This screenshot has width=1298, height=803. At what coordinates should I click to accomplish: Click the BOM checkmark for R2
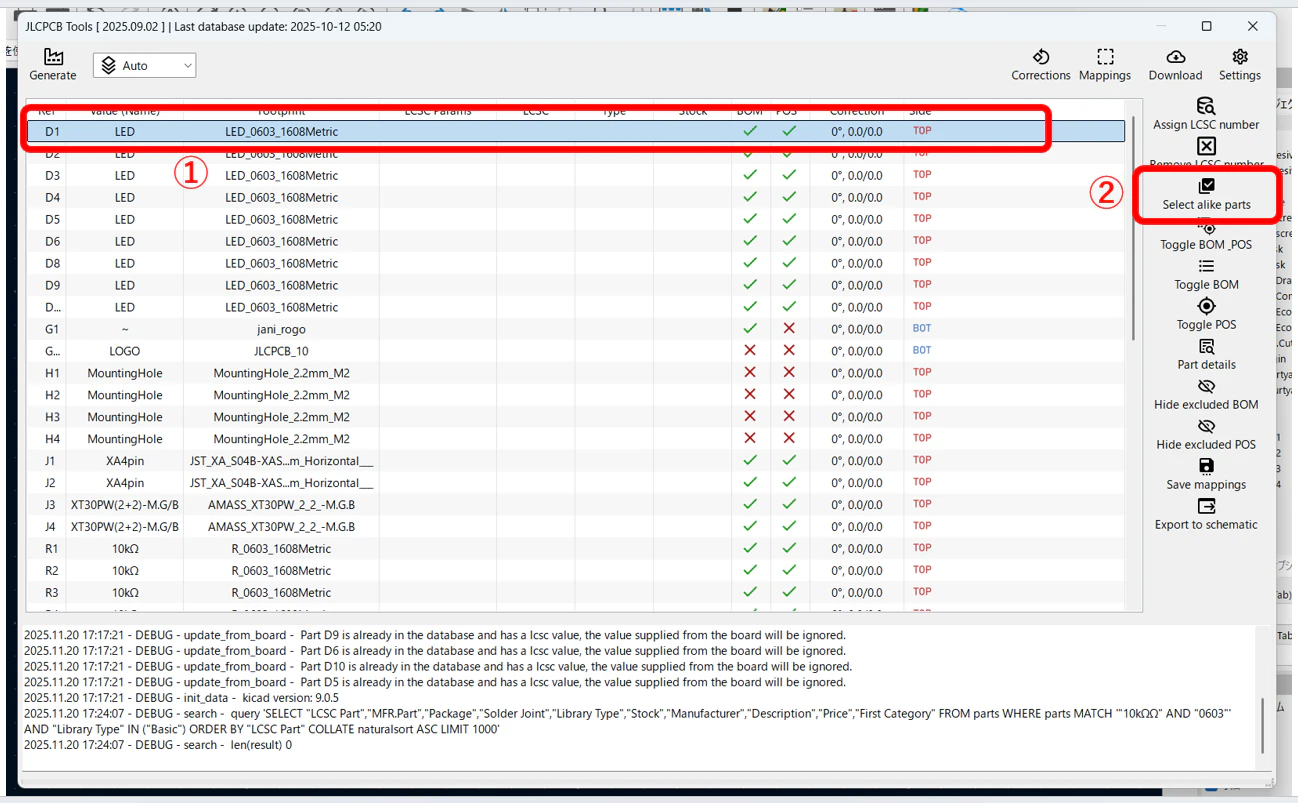(x=750, y=571)
